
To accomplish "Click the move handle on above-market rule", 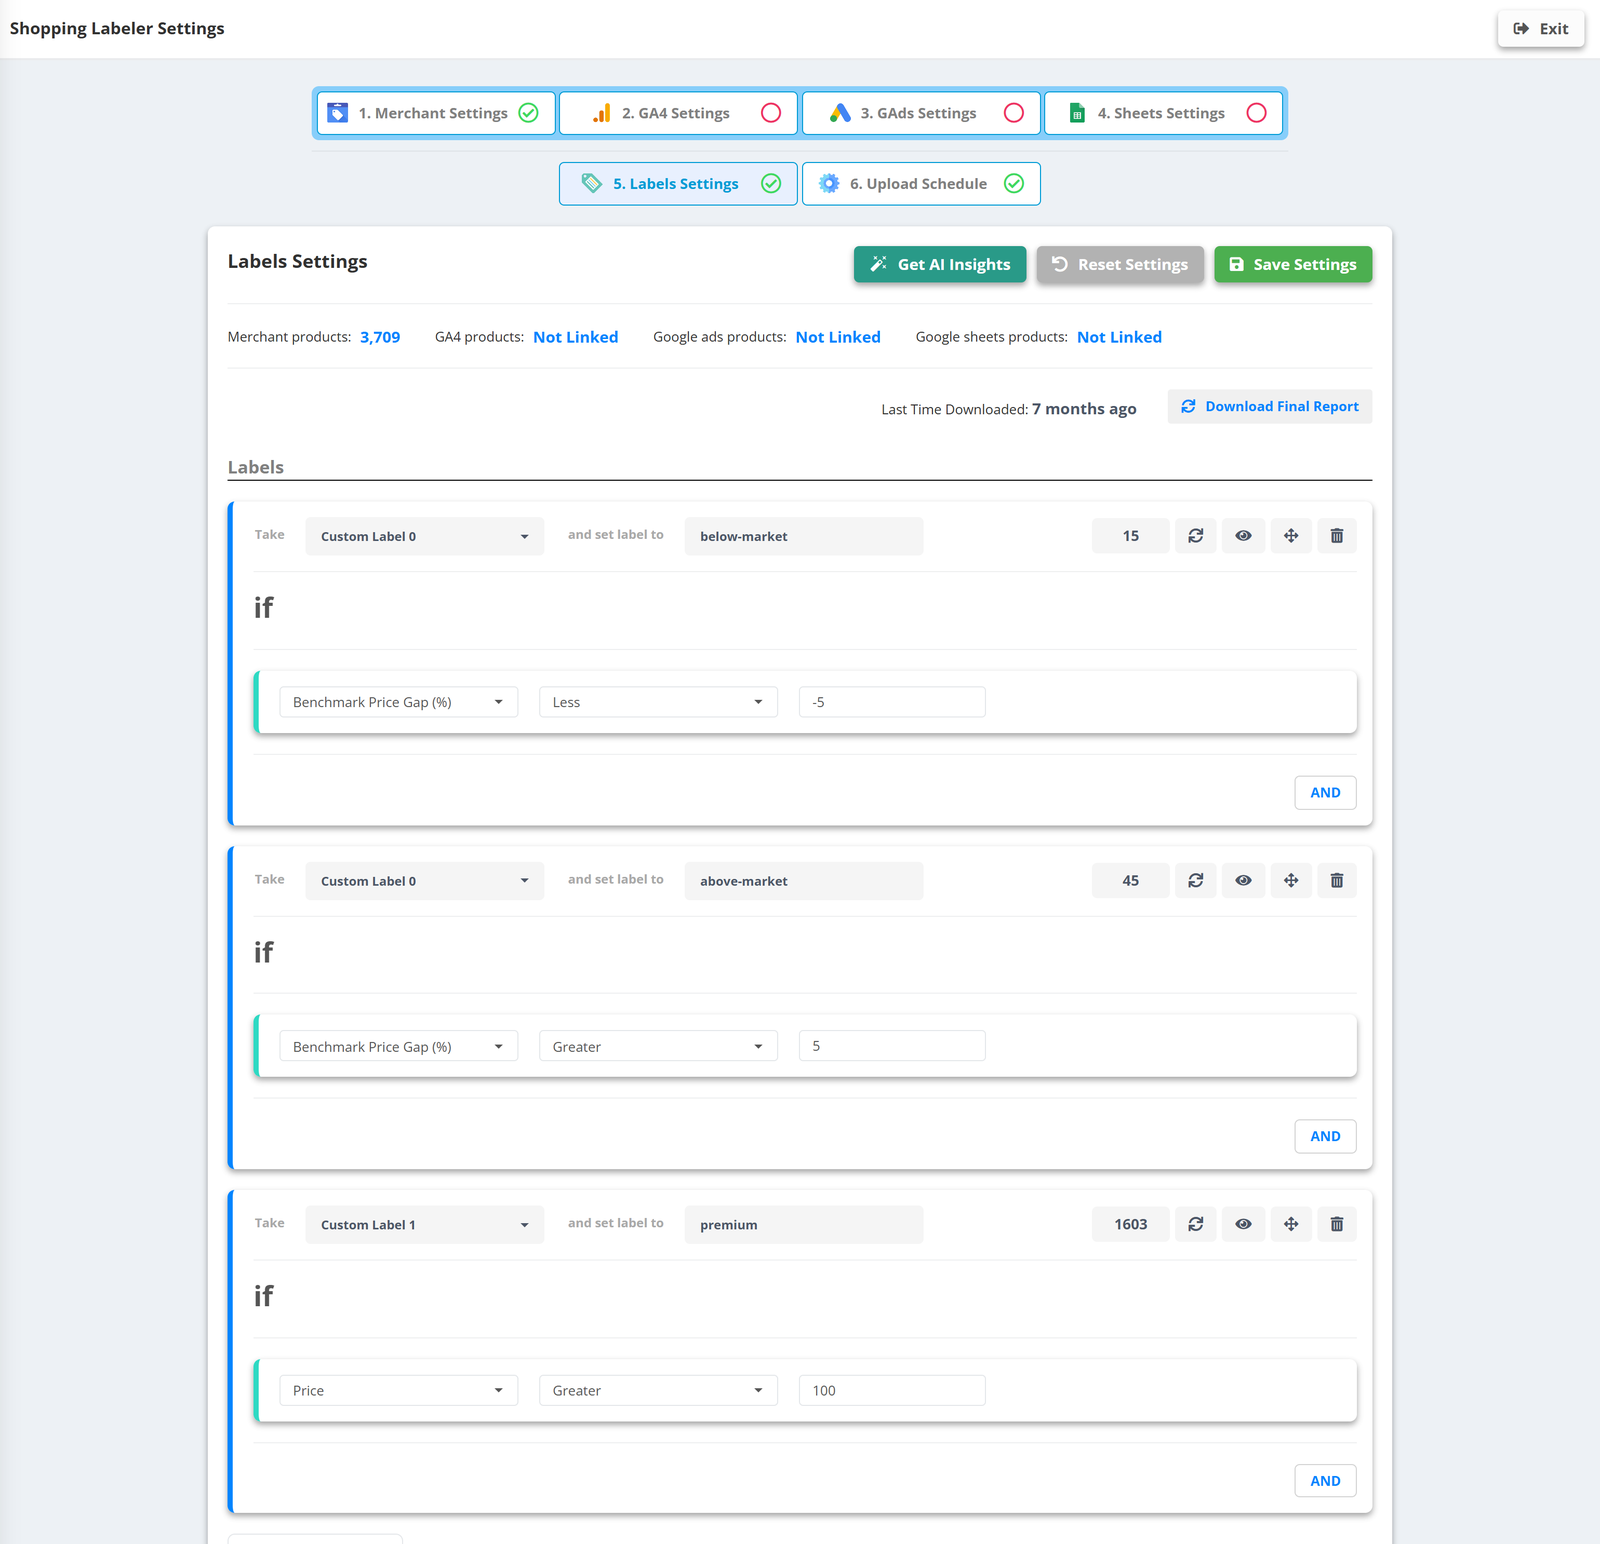I will 1291,880.
